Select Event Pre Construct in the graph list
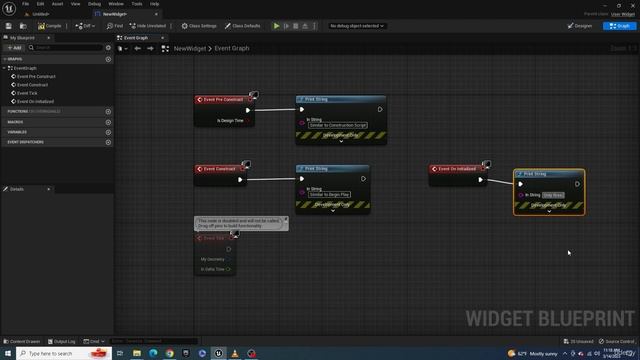Screen dimensions: 640x360 tap(36, 76)
